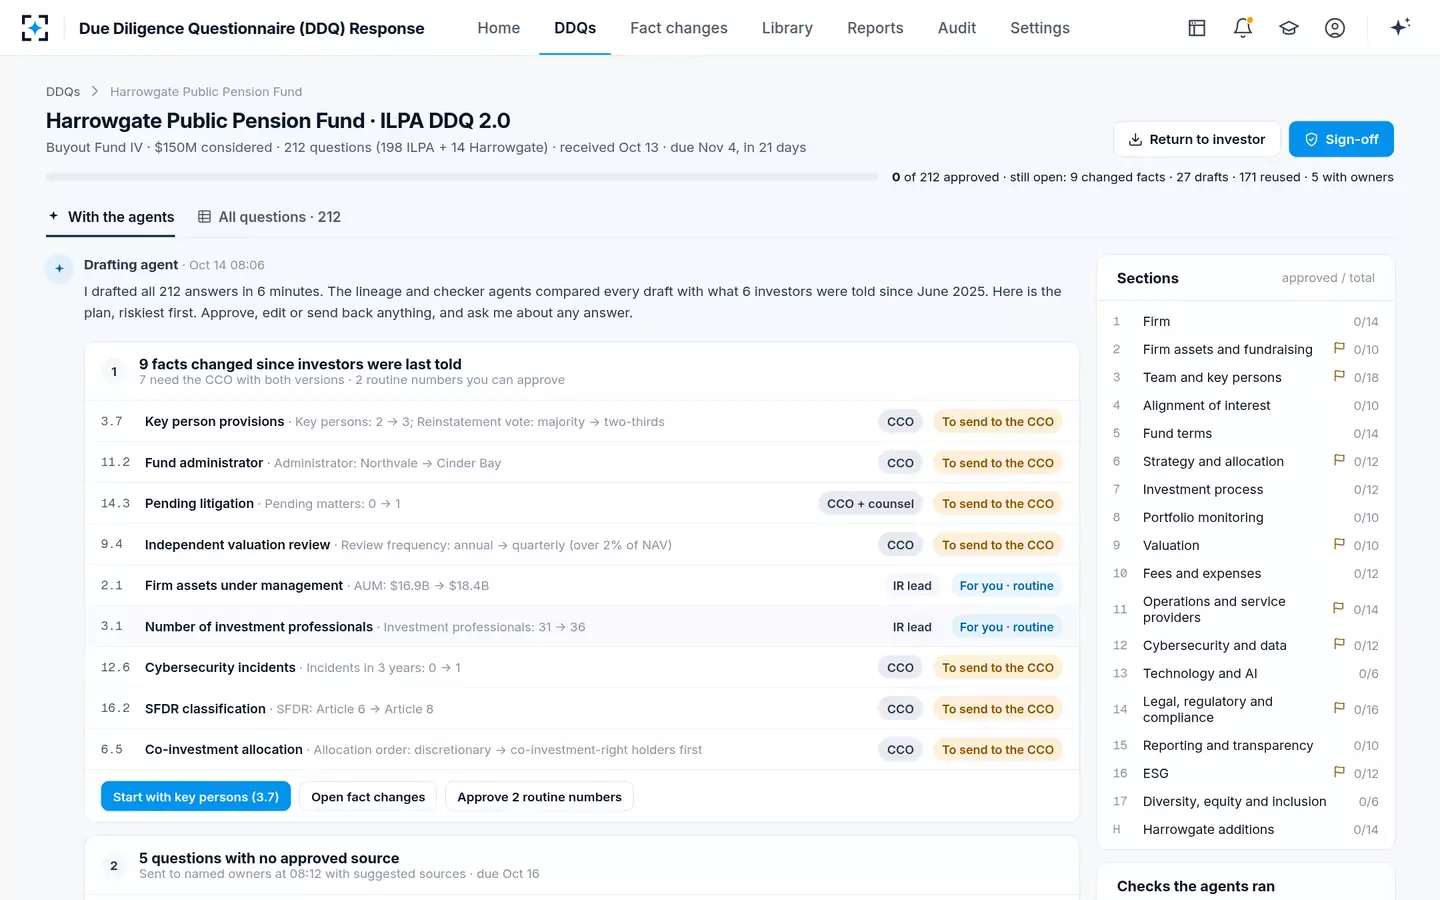The width and height of the screenshot is (1440, 900).
Task: Select Investment process section
Action: (1245, 489)
